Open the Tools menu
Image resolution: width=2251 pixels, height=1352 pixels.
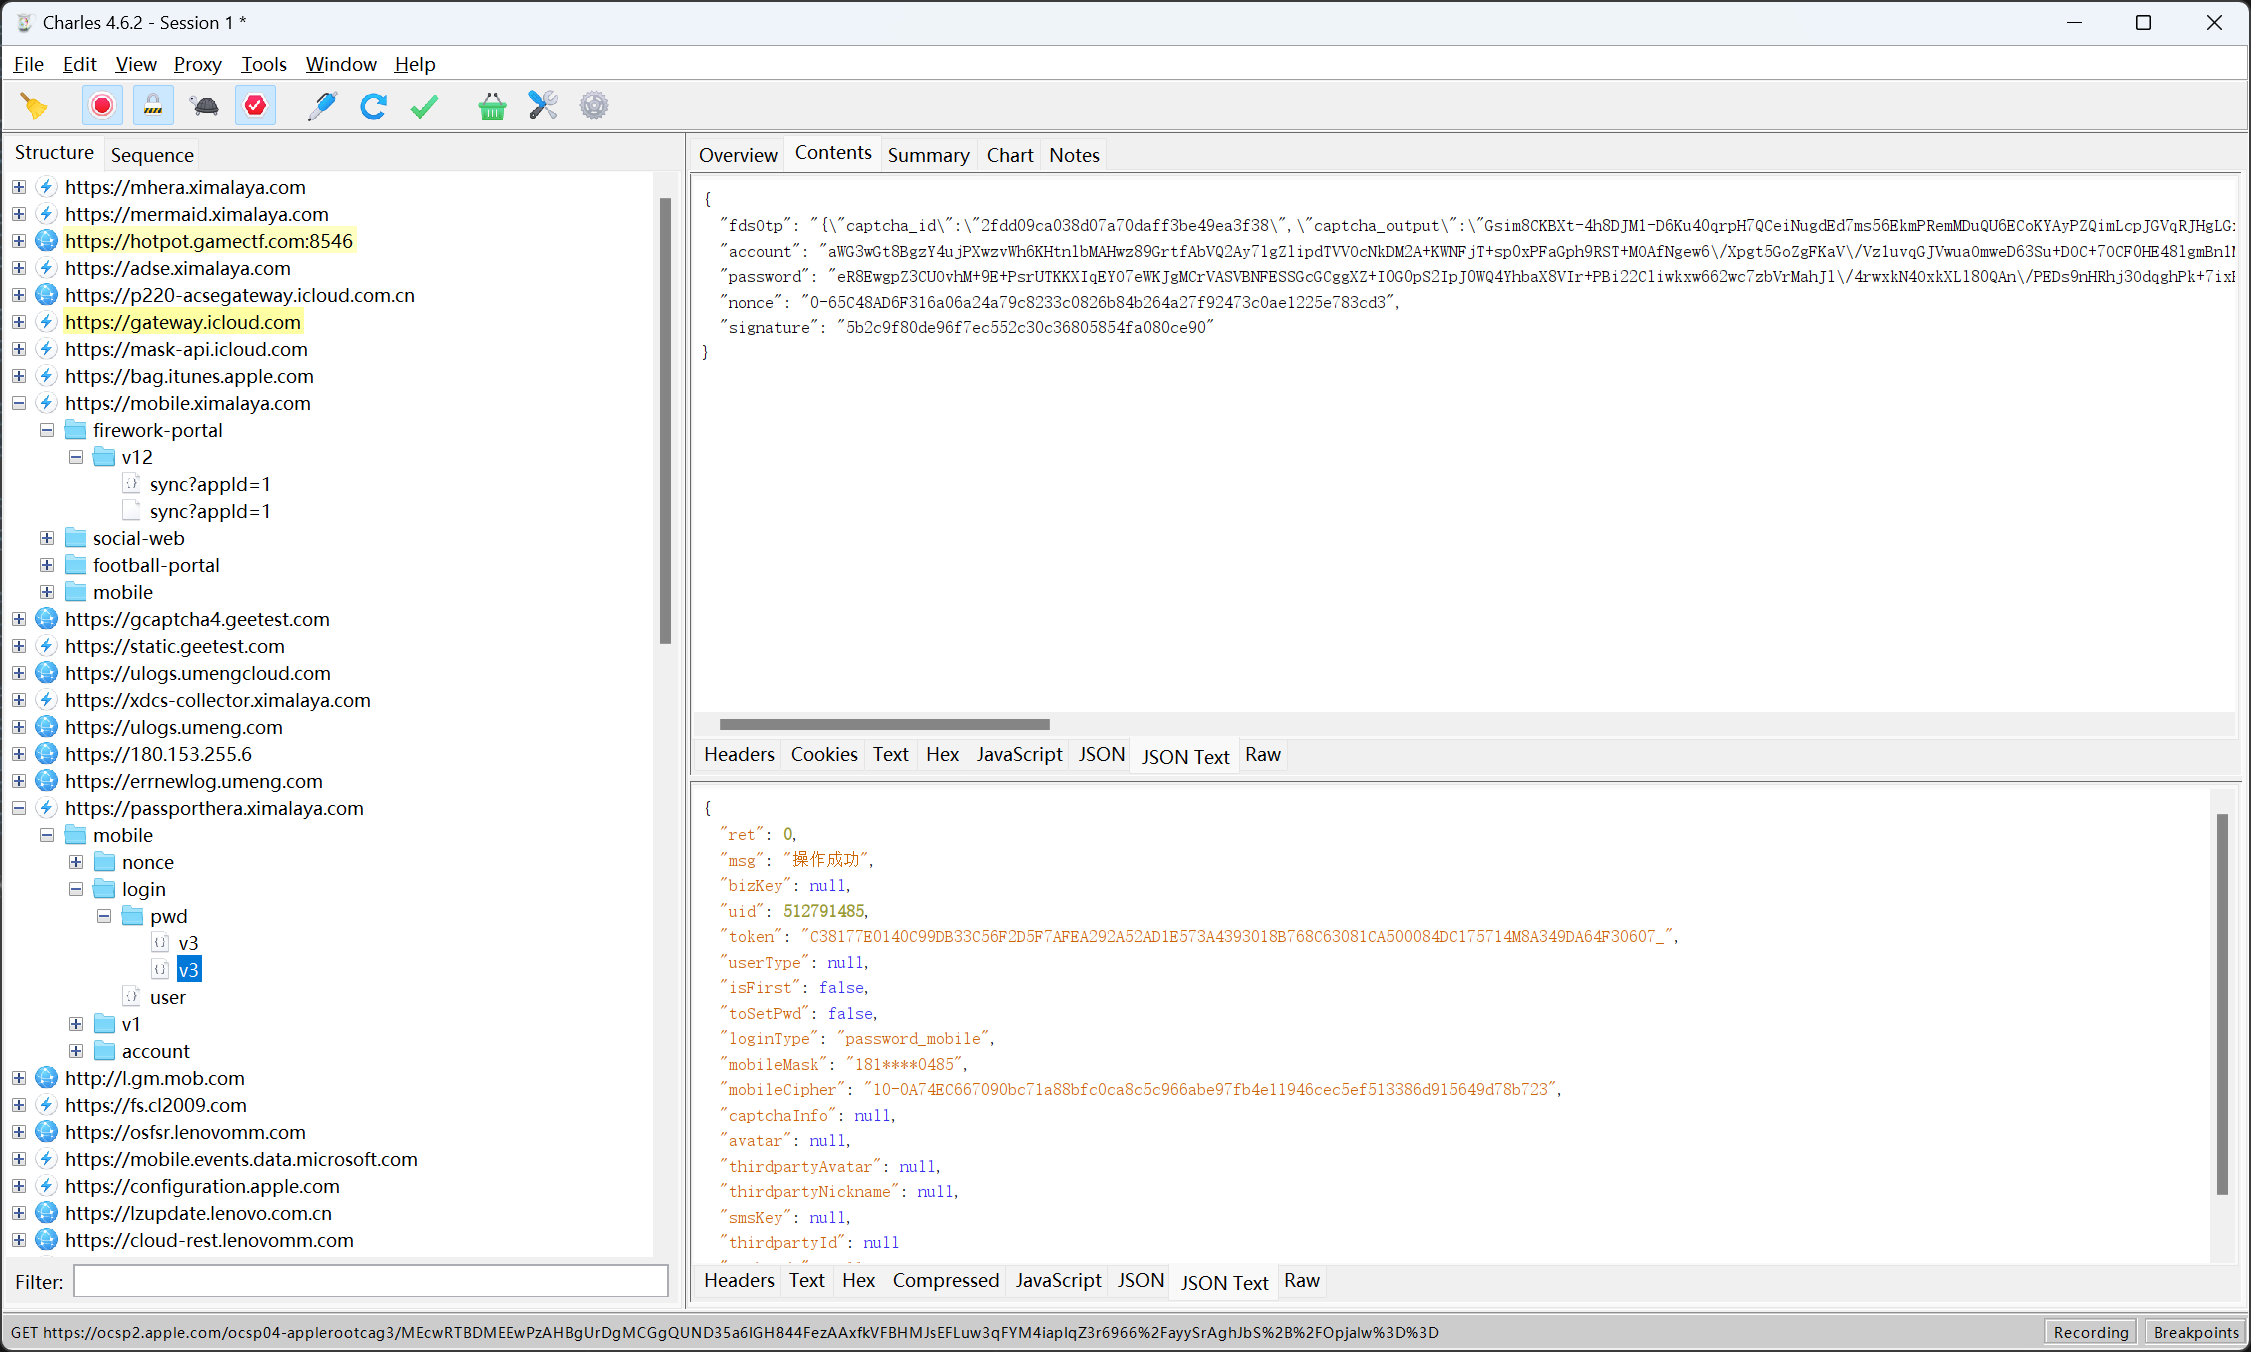263,64
